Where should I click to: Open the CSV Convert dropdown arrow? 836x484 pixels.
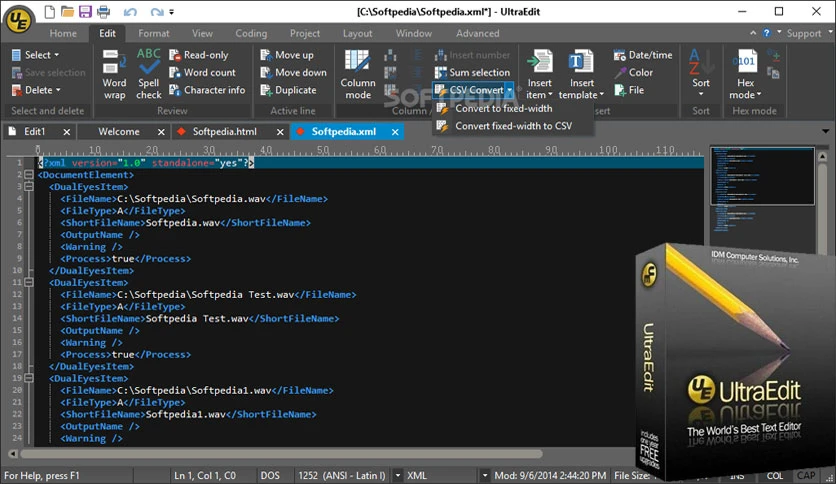coord(510,90)
